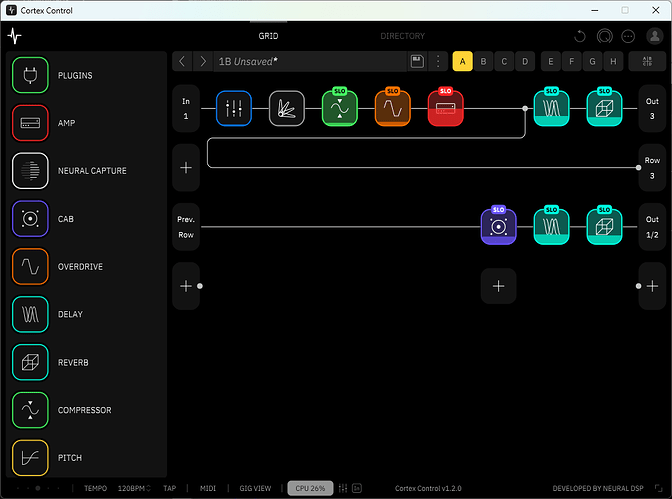Click the page indicator dots at the bottom left
This screenshot has height=499, width=672.
tap(38, 488)
